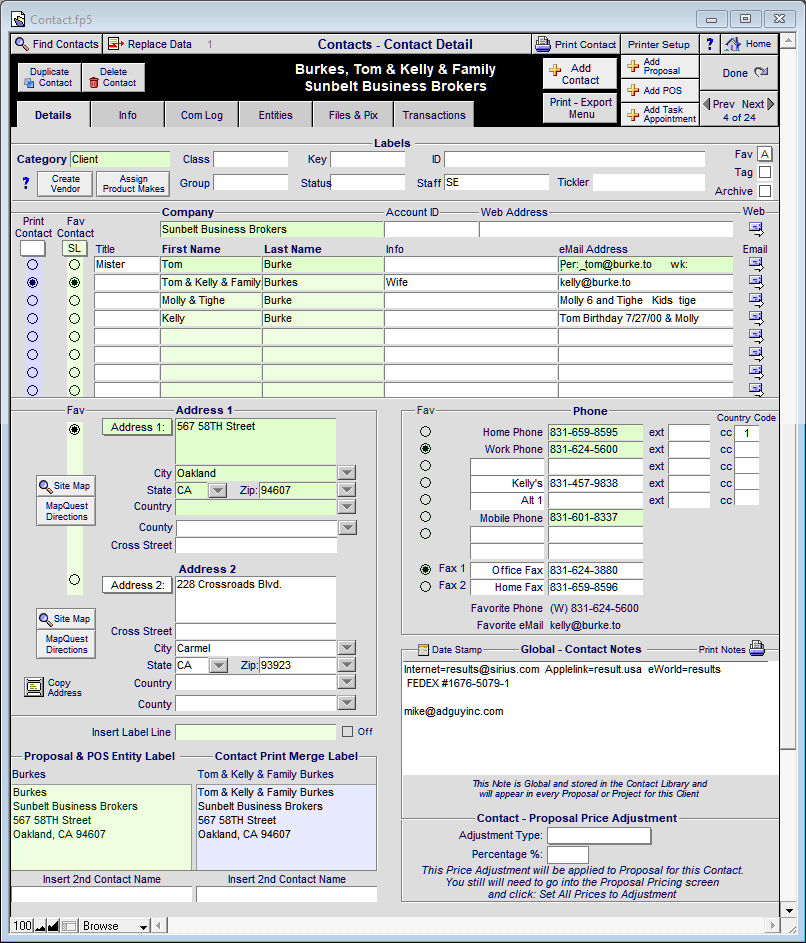The image size is (806, 943).
Task: Click email icon for kelly@burke.to row
Action: pos(756,281)
